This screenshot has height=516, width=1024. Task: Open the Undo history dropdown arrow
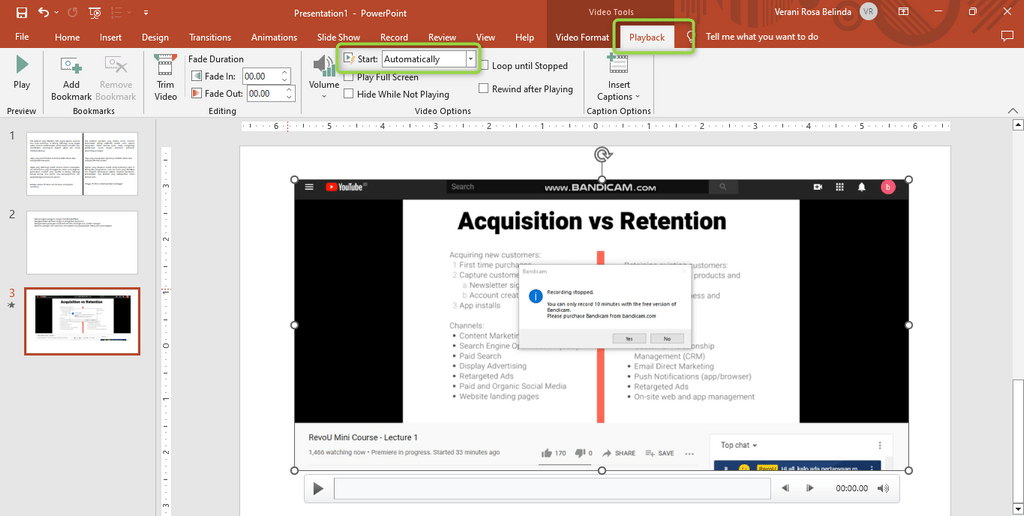tap(57, 13)
